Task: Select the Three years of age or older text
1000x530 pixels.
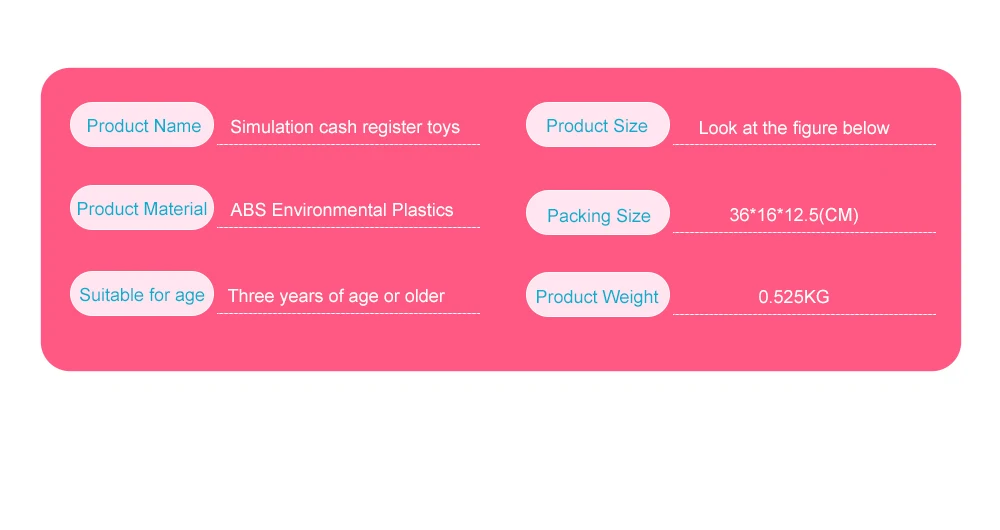Action: tap(336, 296)
